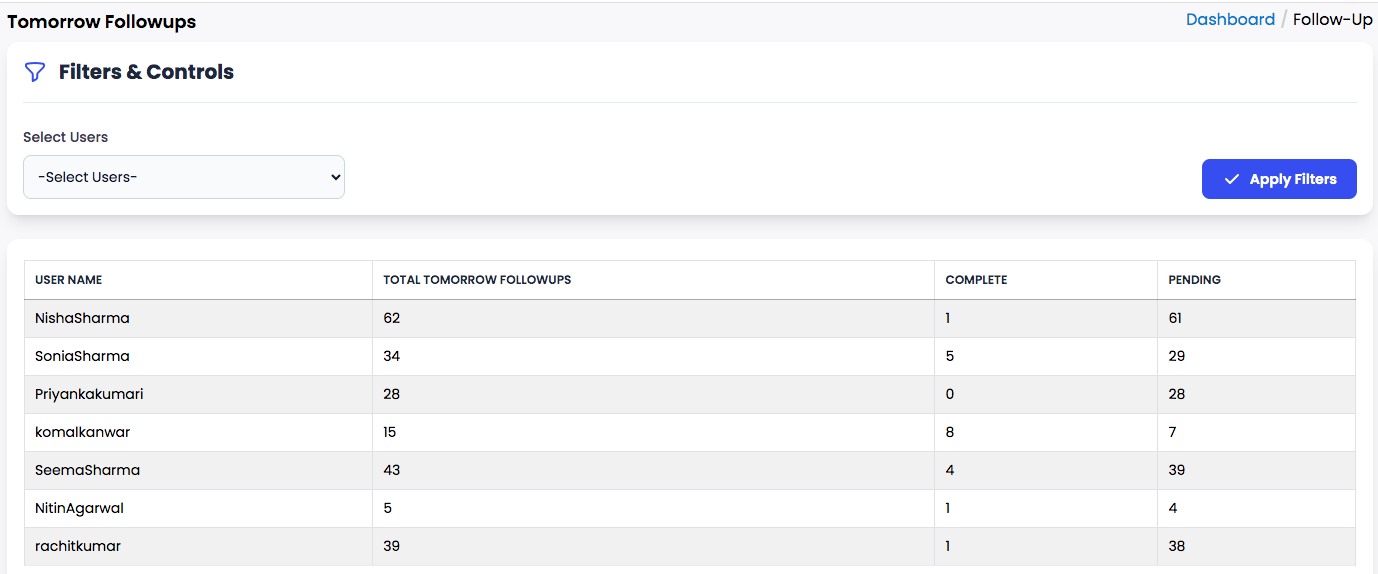Select SeemaSharma's total followups value 43
This screenshot has width=1378, height=574.
tap(392, 470)
